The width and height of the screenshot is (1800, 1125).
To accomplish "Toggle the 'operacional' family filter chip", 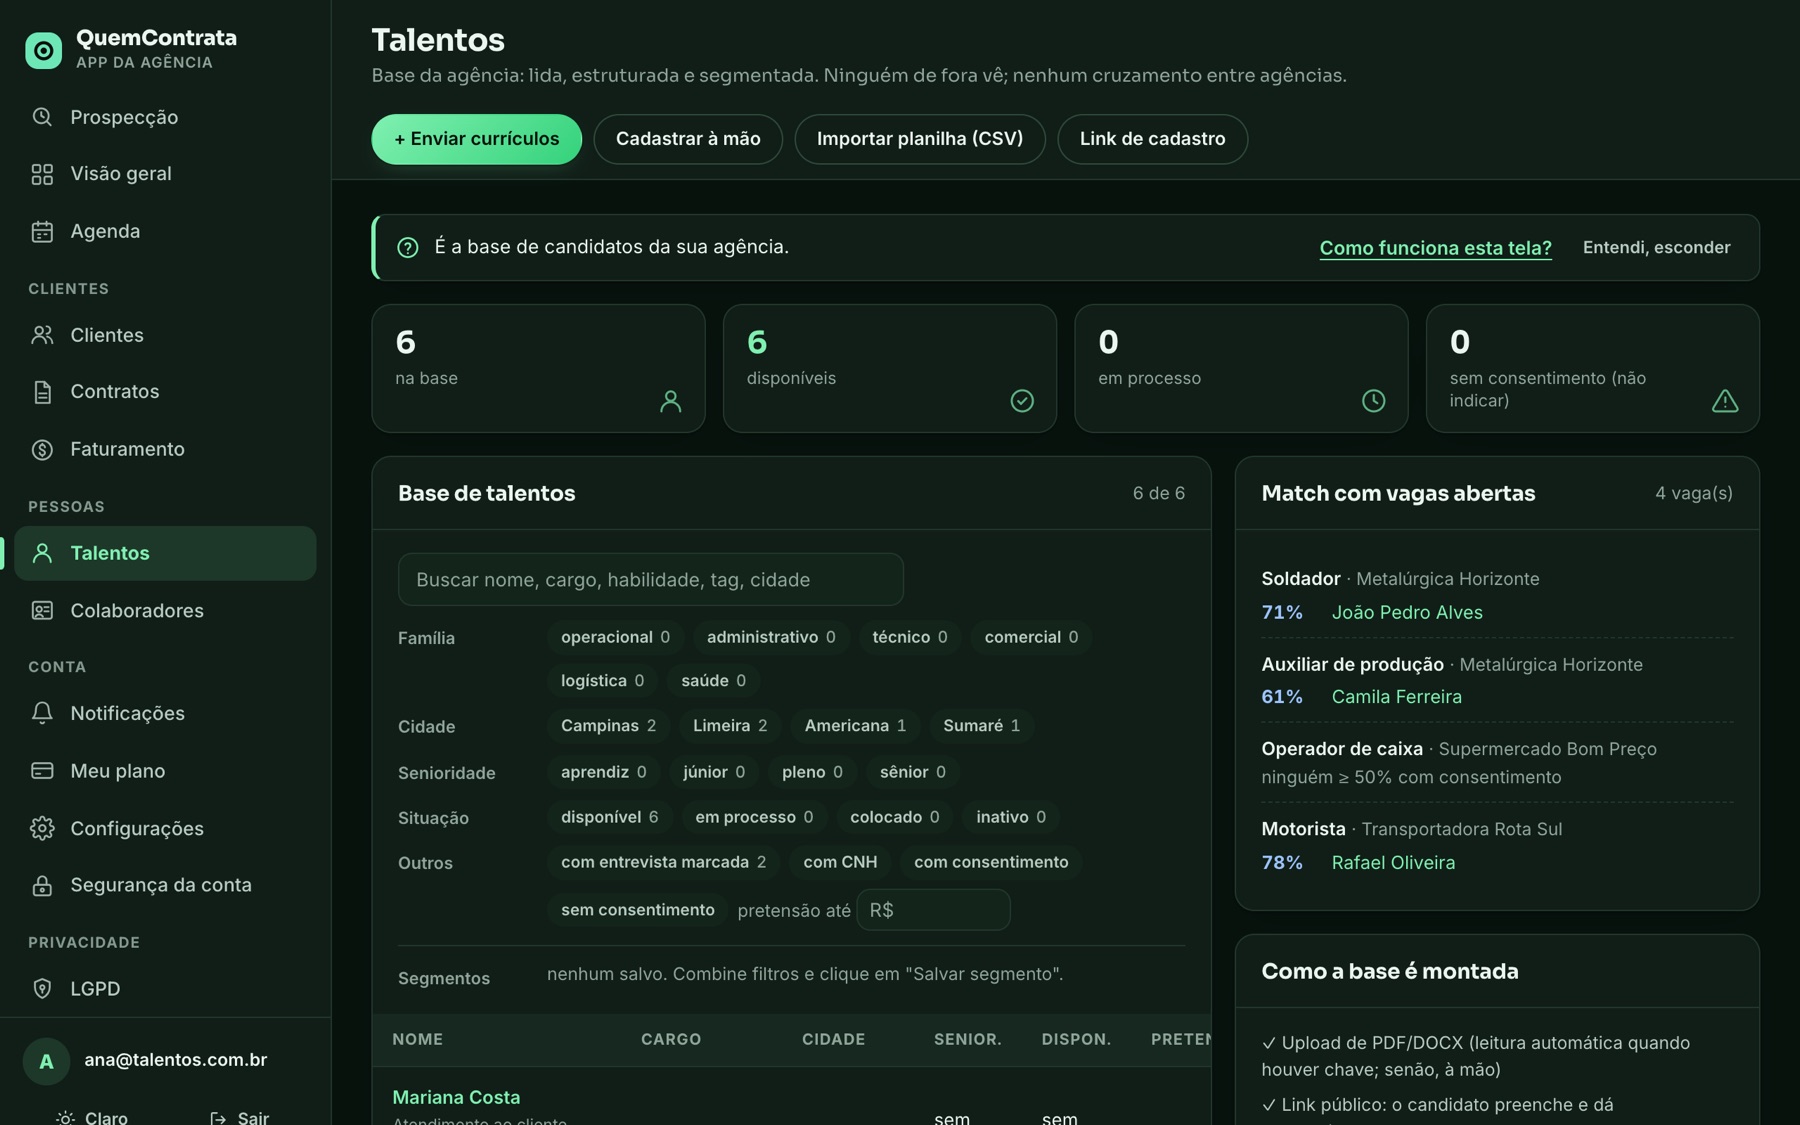I will pos(616,637).
